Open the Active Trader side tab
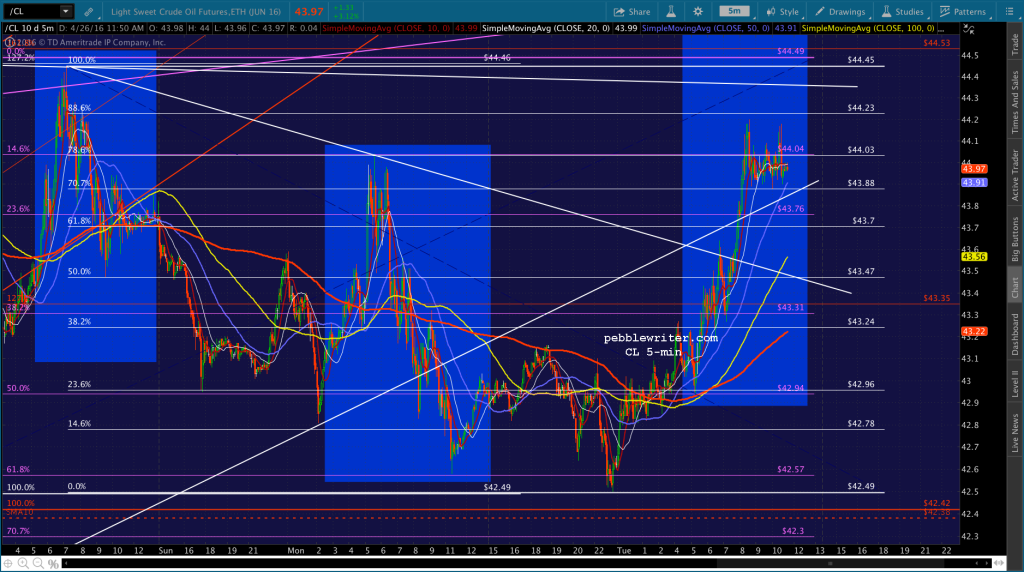The width and height of the screenshot is (1024, 572). coord(1015,175)
